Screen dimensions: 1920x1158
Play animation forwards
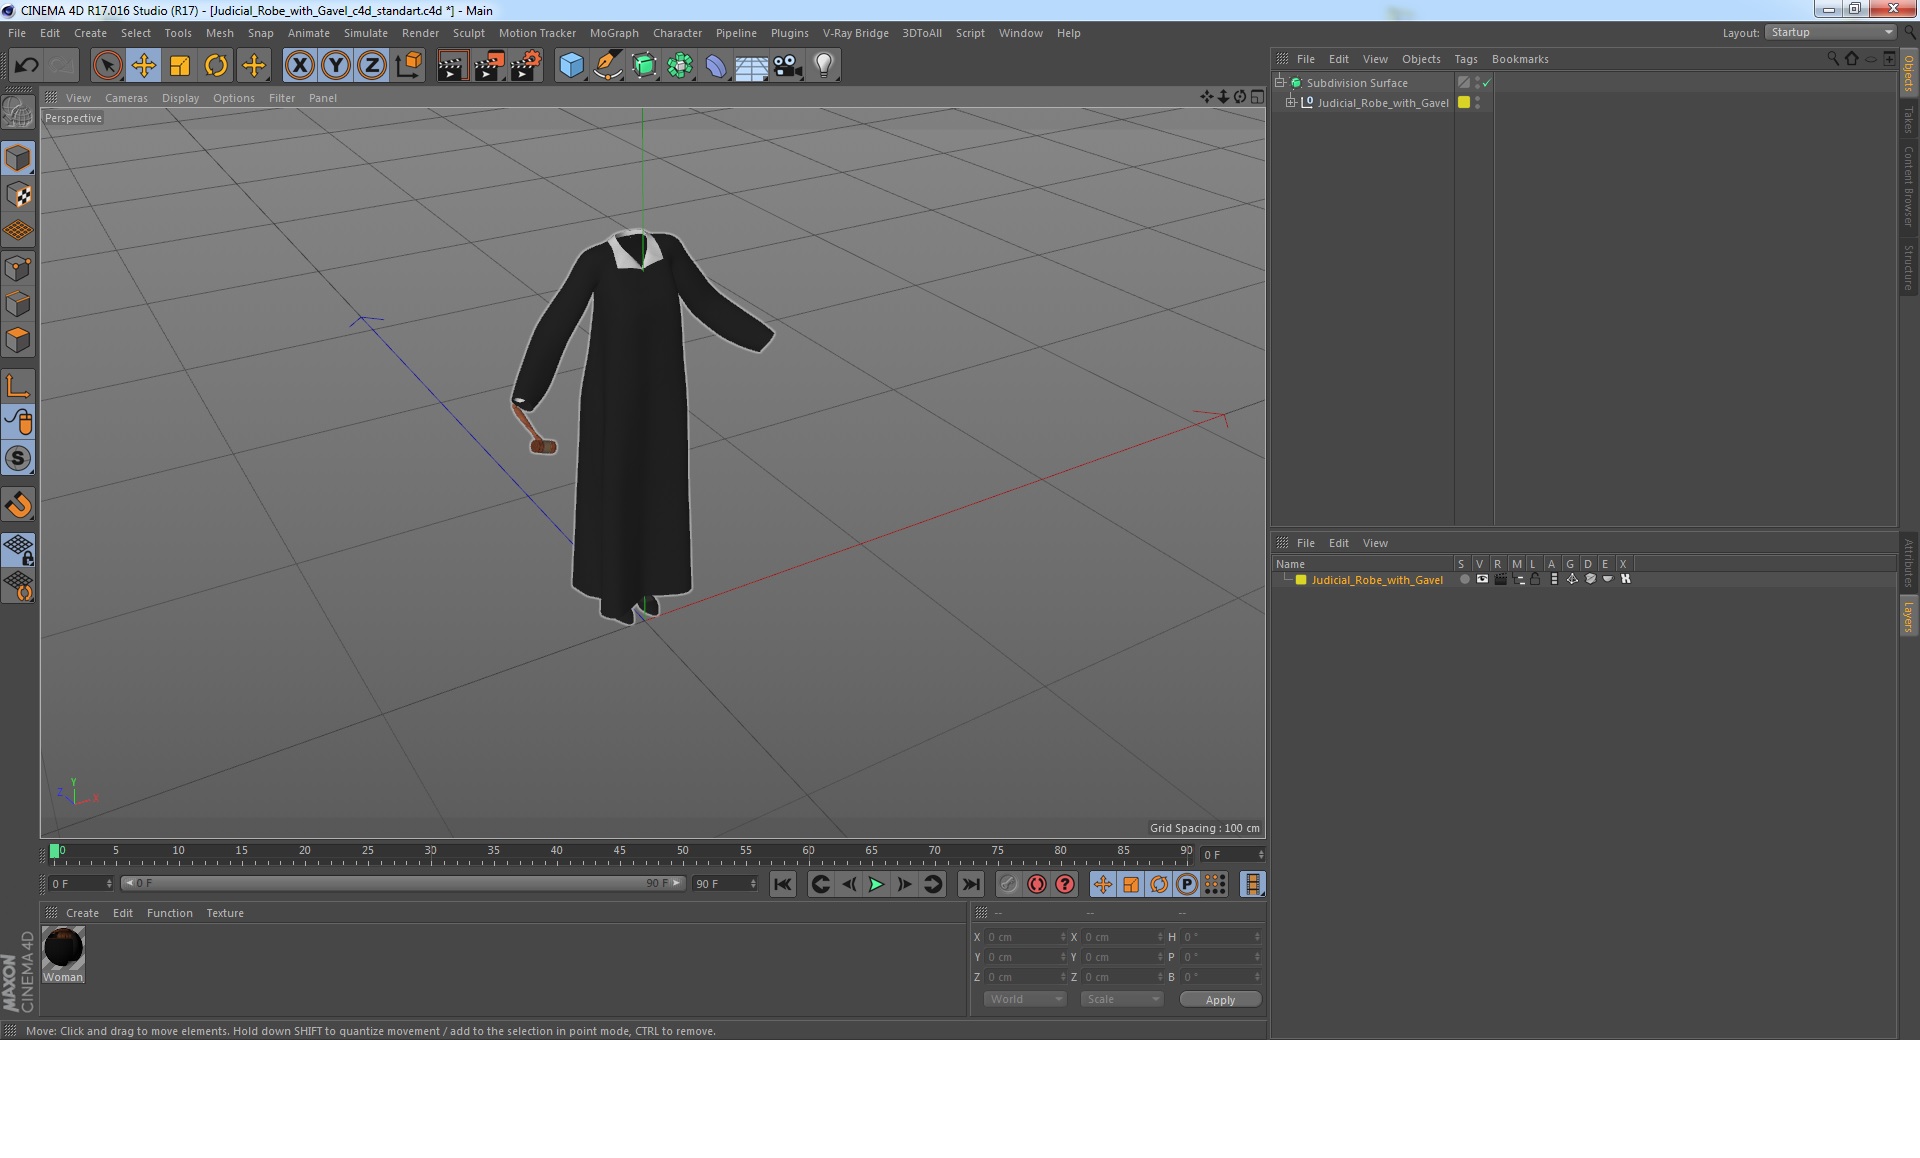pos(876,884)
